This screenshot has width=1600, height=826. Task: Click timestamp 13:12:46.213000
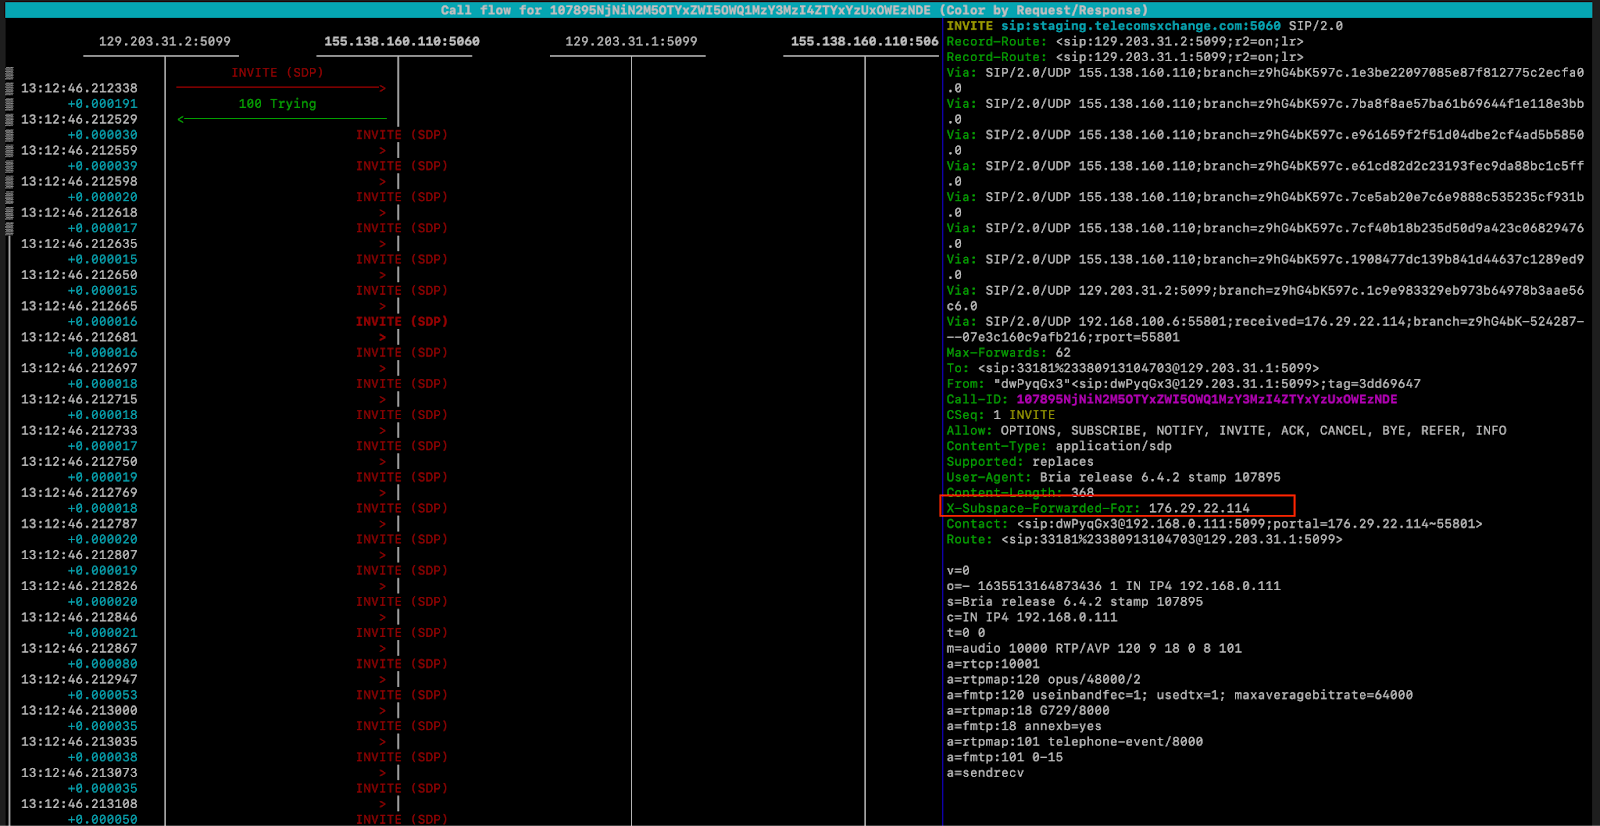coord(79,710)
